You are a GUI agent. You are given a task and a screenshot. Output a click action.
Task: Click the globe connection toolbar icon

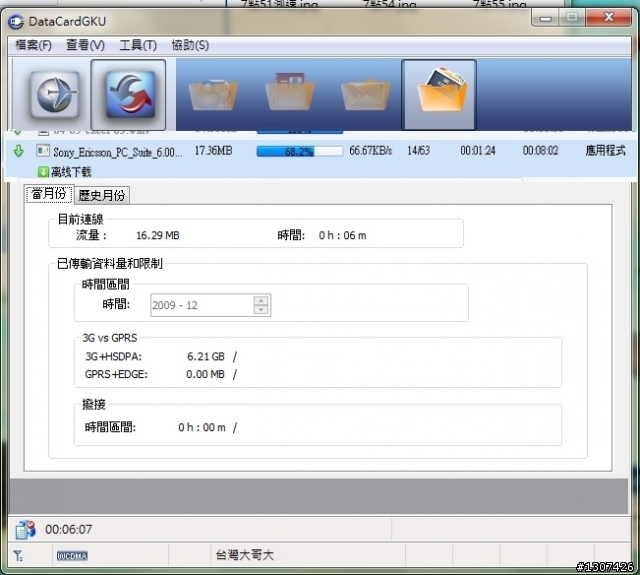tap(55, 94)
